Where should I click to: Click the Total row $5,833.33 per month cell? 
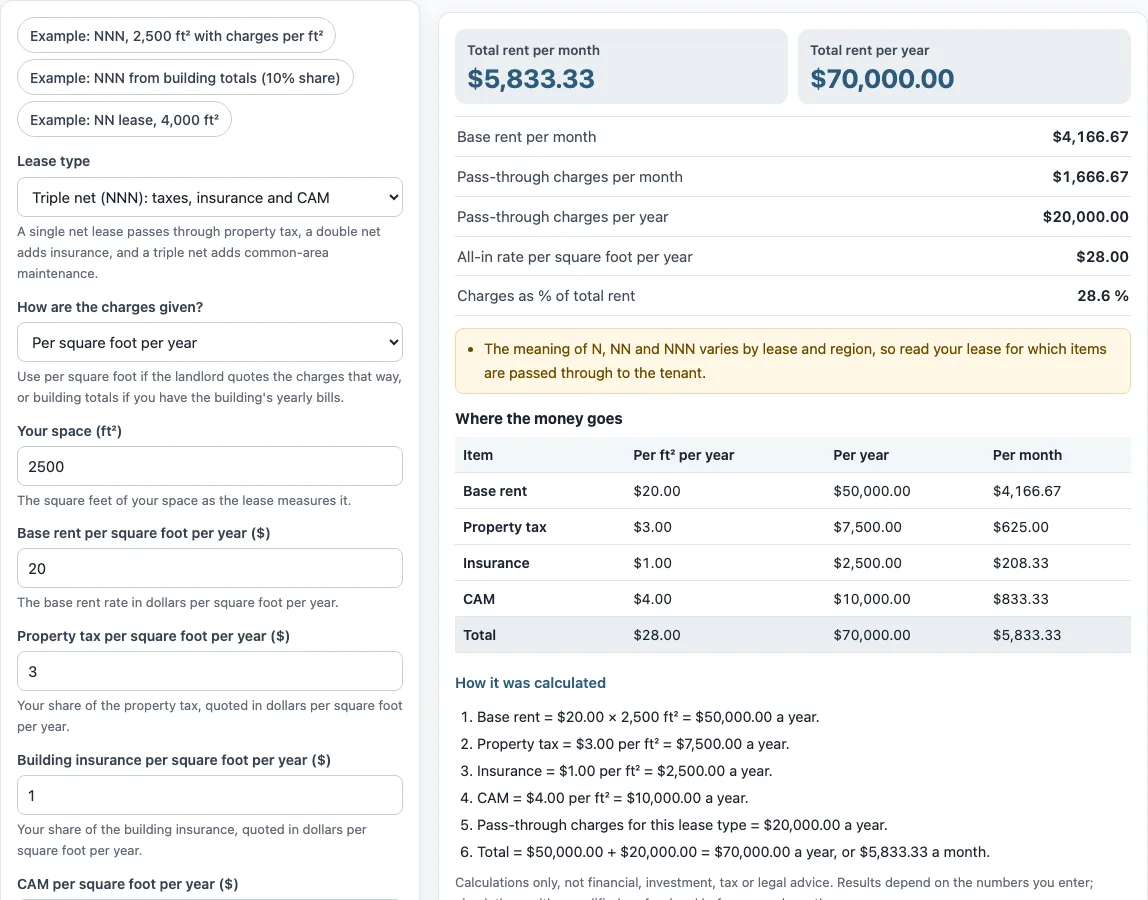tap(1026, 635)
